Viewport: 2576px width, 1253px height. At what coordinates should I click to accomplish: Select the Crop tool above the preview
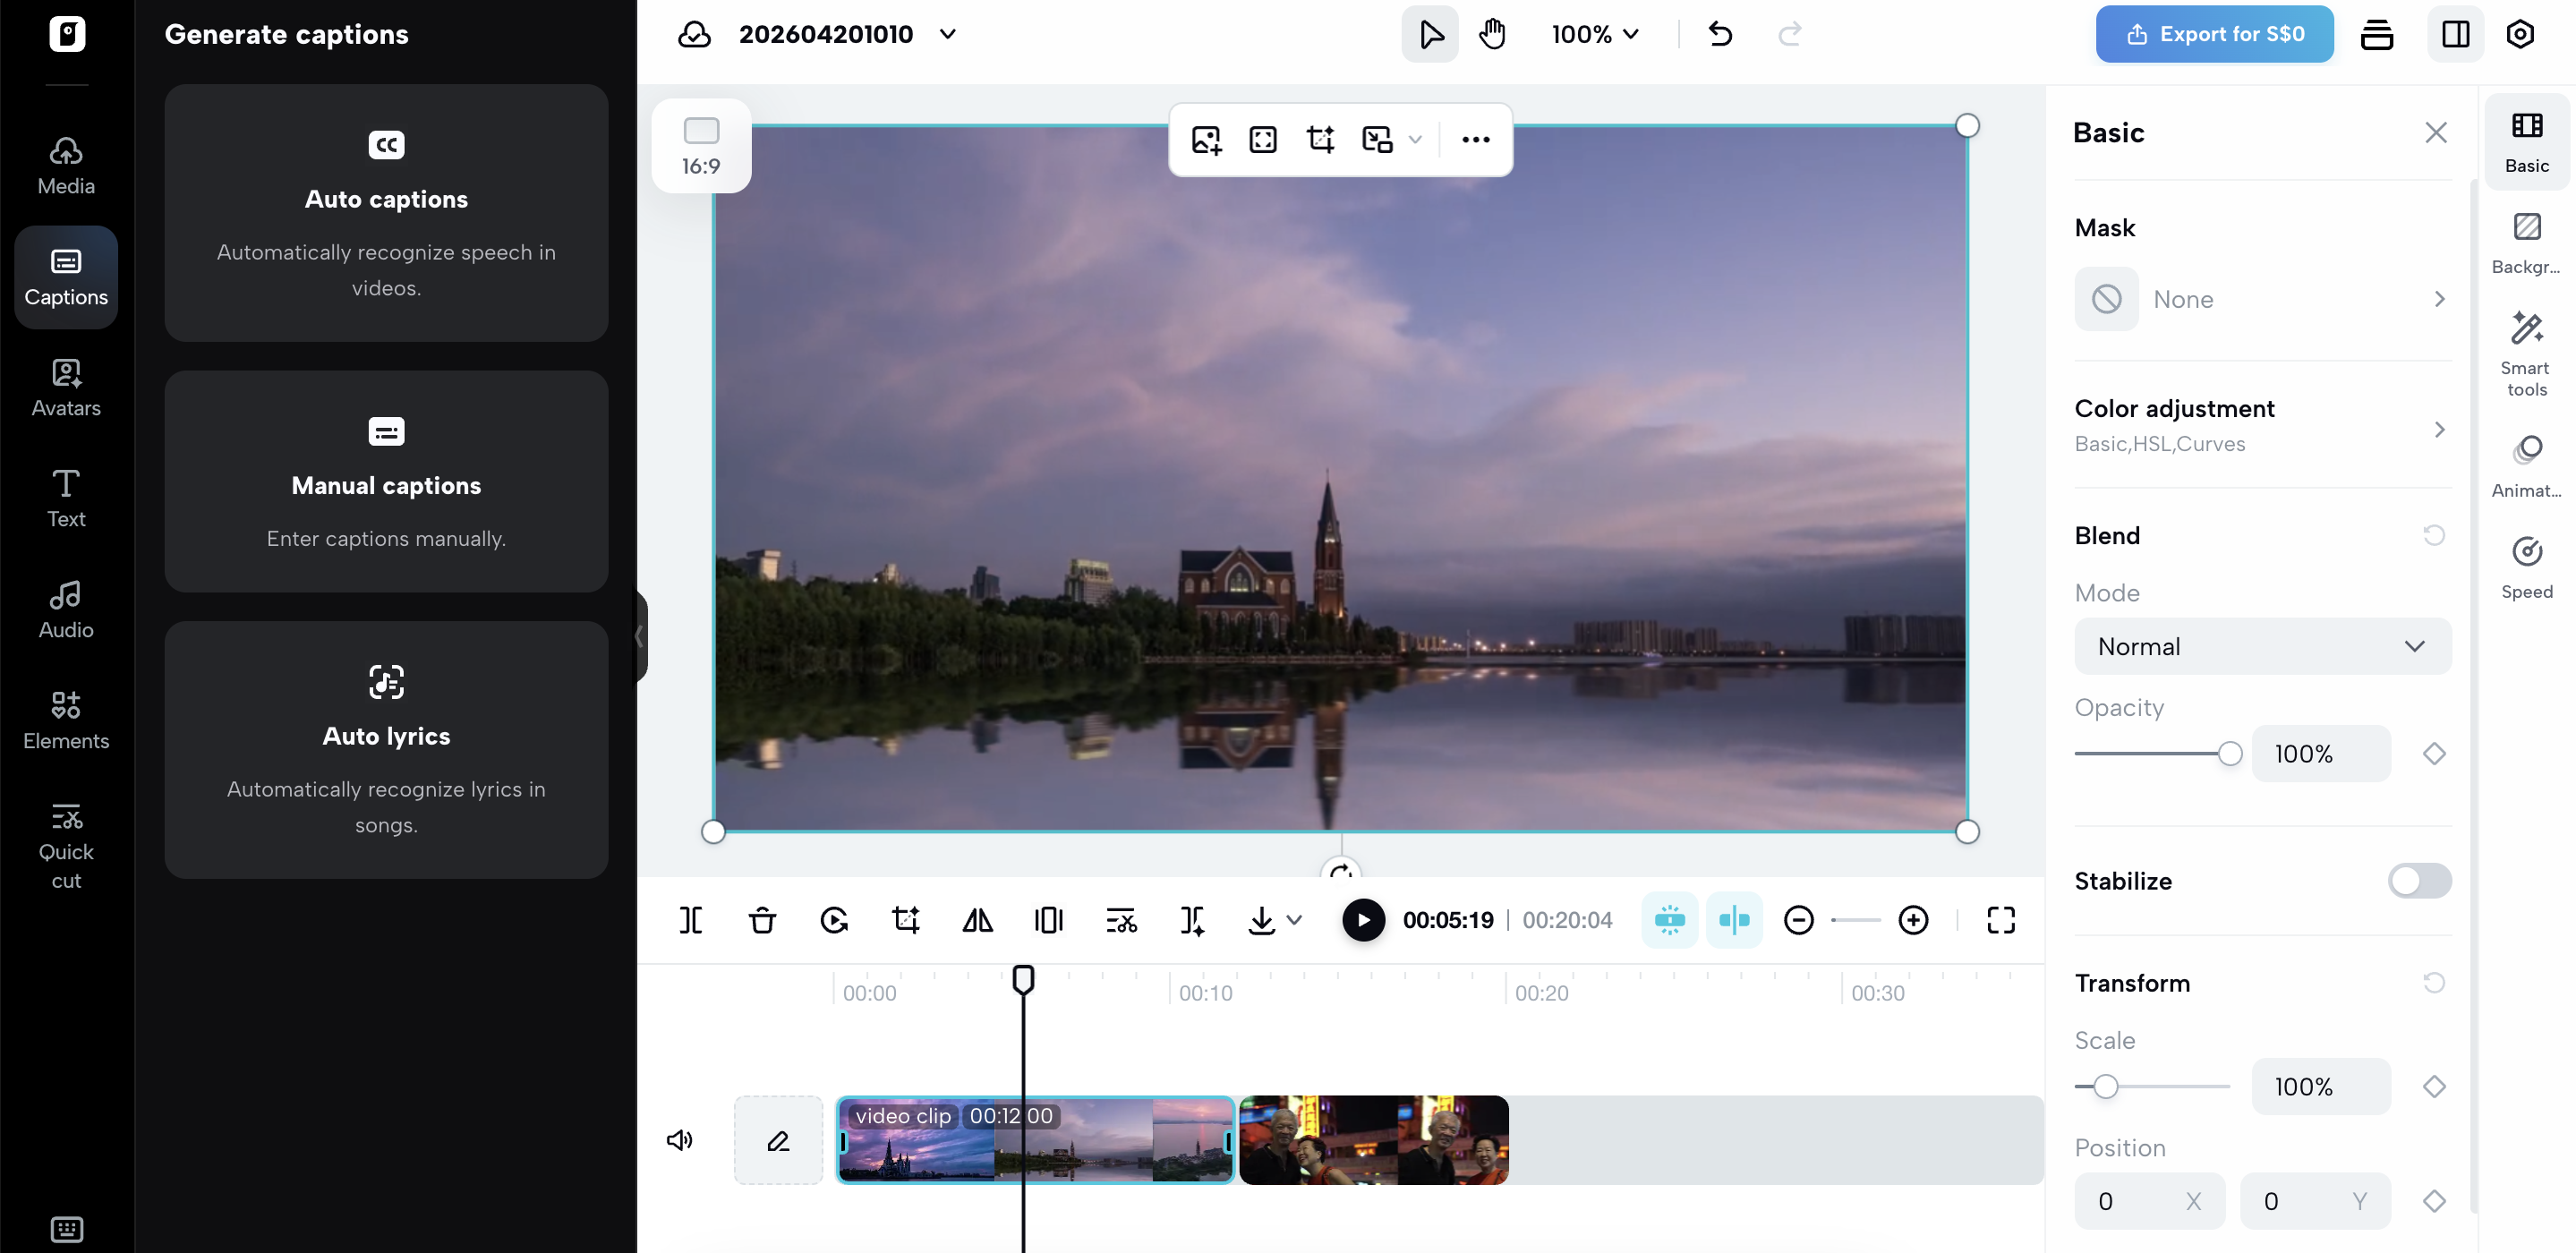tap(1319, 139)
